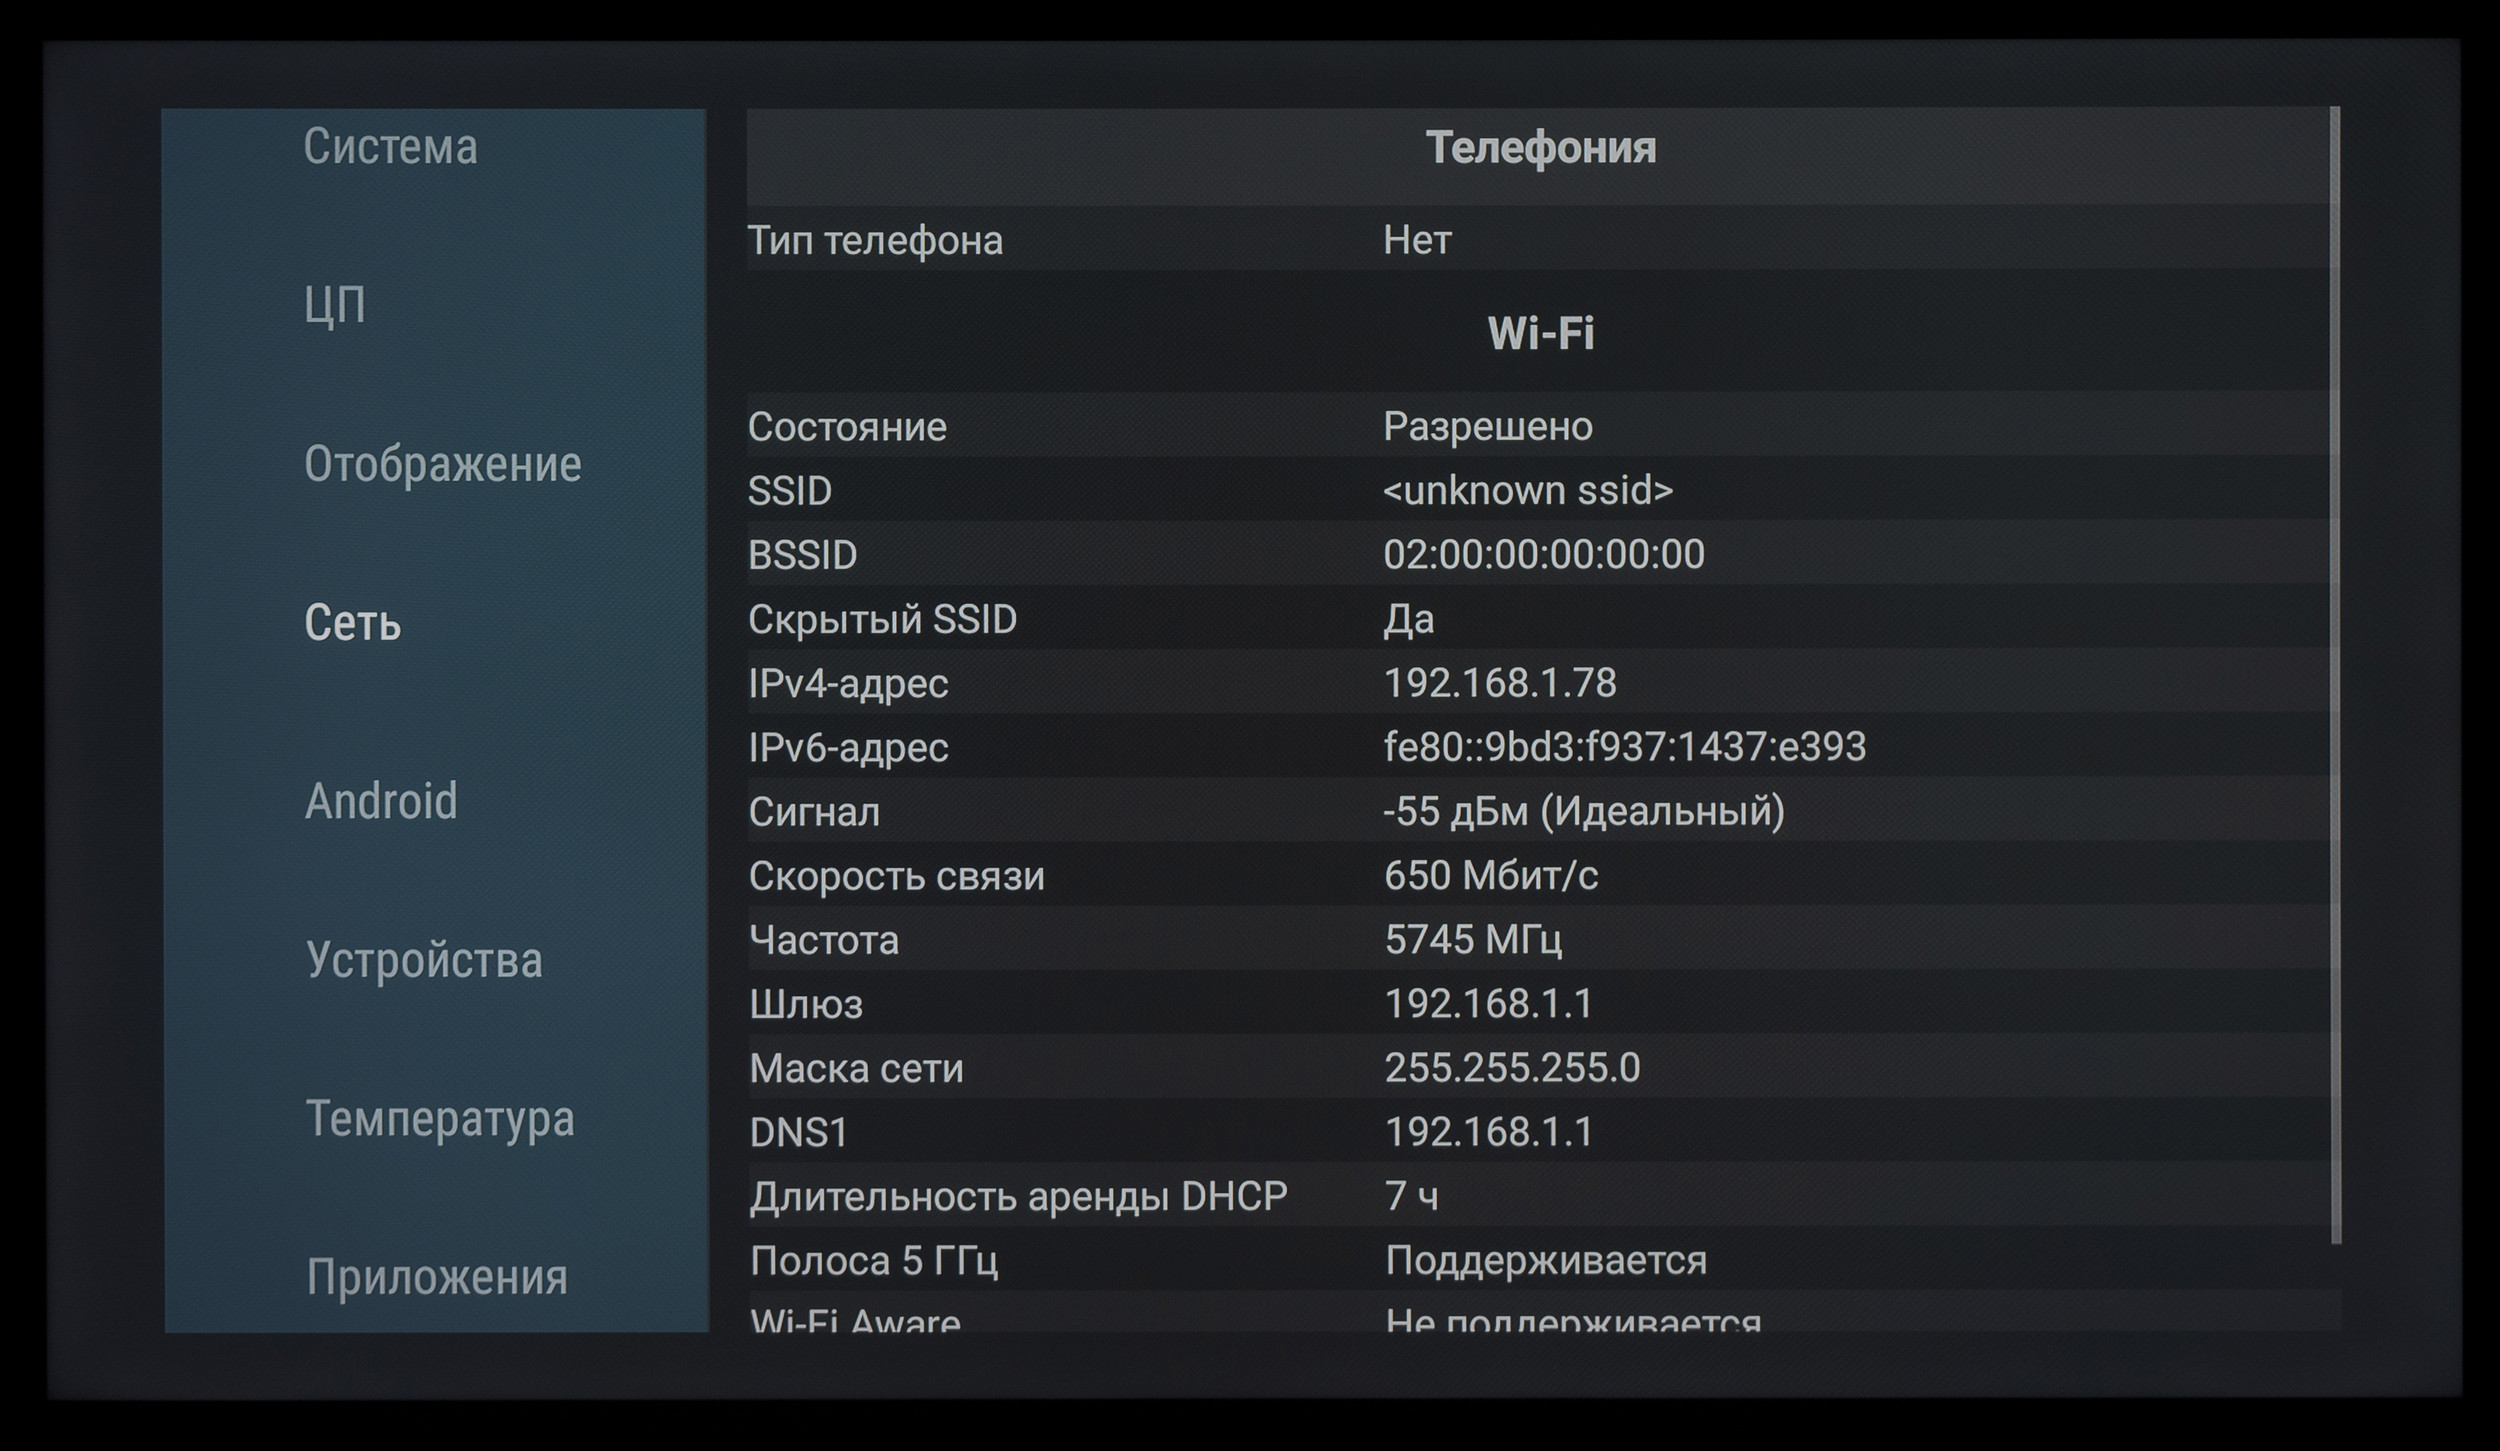Click the vertical scrollbar on right edge
Screen dimensions: 2500x1451
2335,676
